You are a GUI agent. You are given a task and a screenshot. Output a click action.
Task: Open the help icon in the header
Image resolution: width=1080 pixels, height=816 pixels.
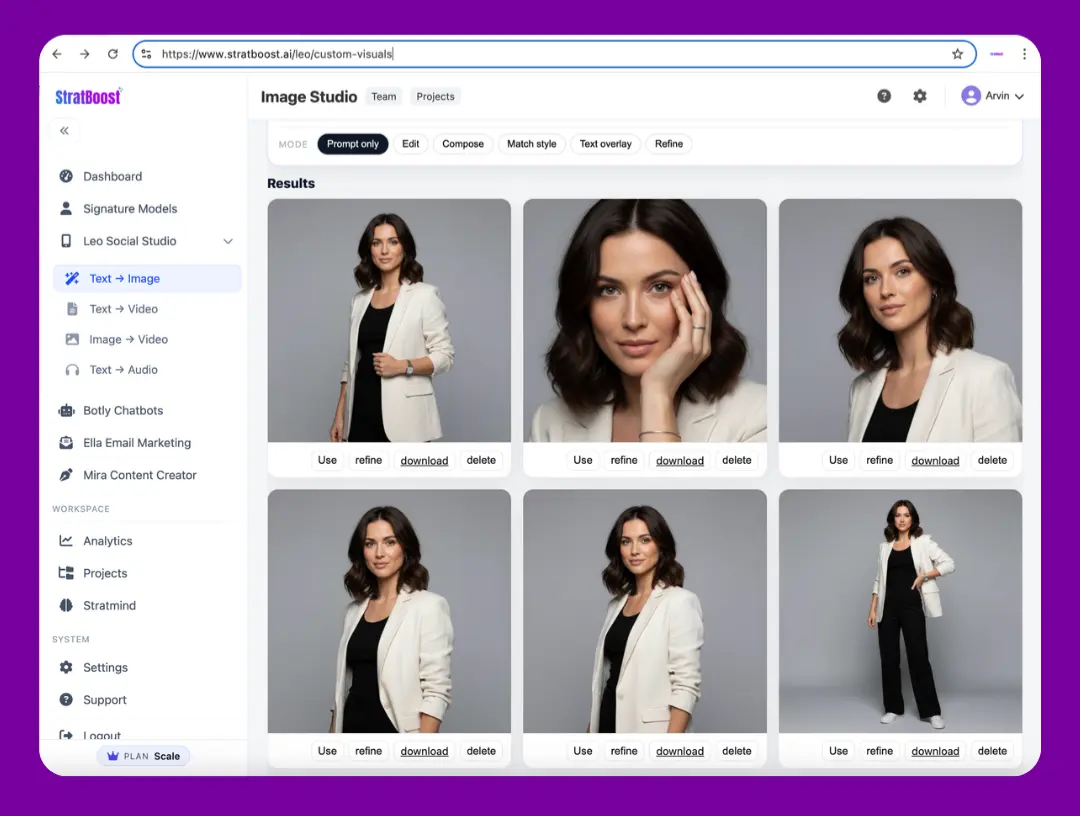884,95
